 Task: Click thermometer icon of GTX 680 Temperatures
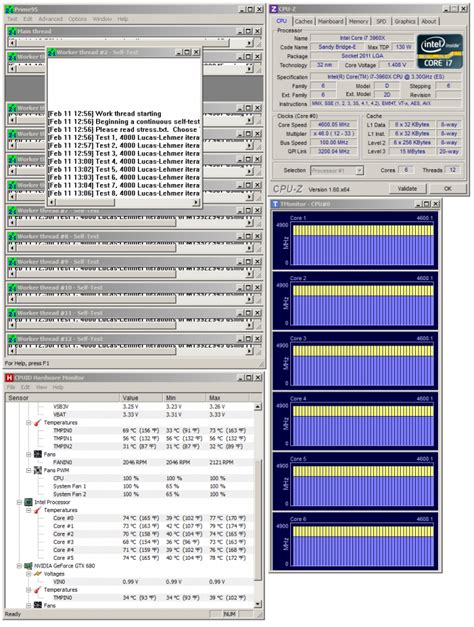pyautogui.click(x=38, y=590)
